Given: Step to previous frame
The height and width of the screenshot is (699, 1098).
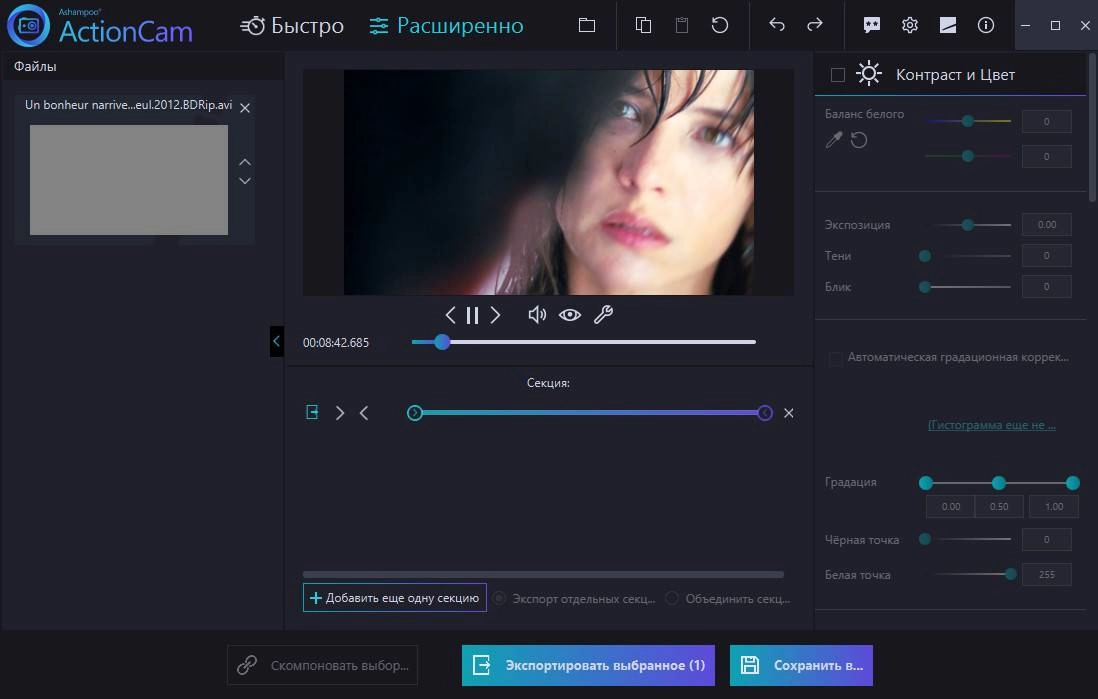Looking at the screenshot, I should coord(450,315).
